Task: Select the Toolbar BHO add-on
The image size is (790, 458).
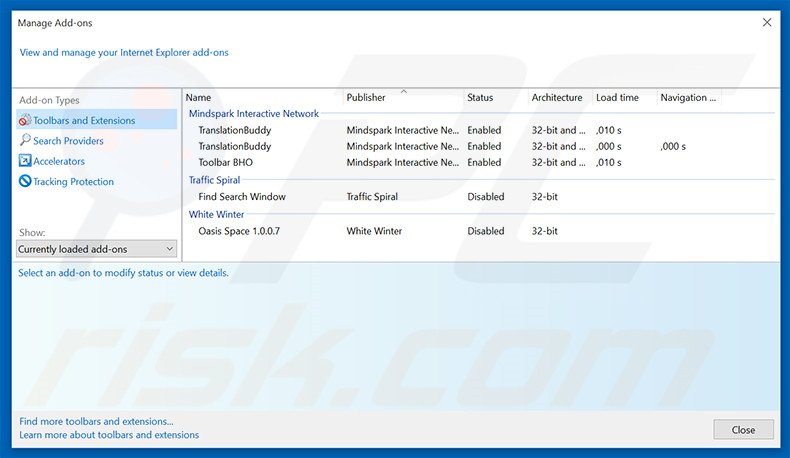Action: 479,162
